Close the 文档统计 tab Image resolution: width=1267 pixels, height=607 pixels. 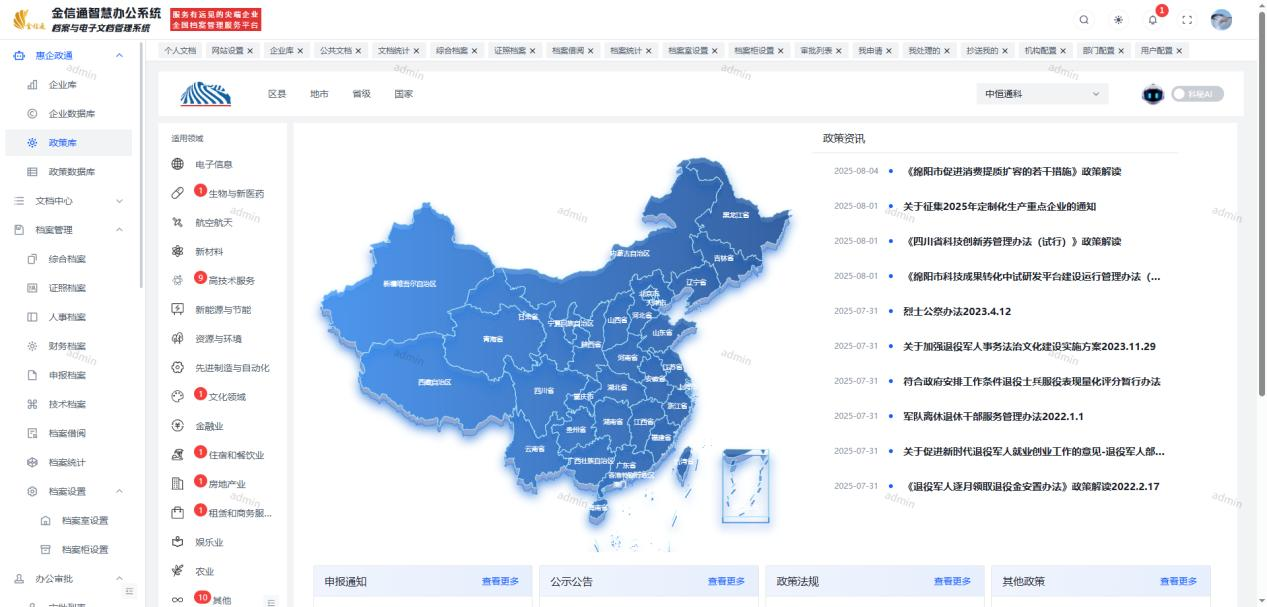[x=416, y=50]
